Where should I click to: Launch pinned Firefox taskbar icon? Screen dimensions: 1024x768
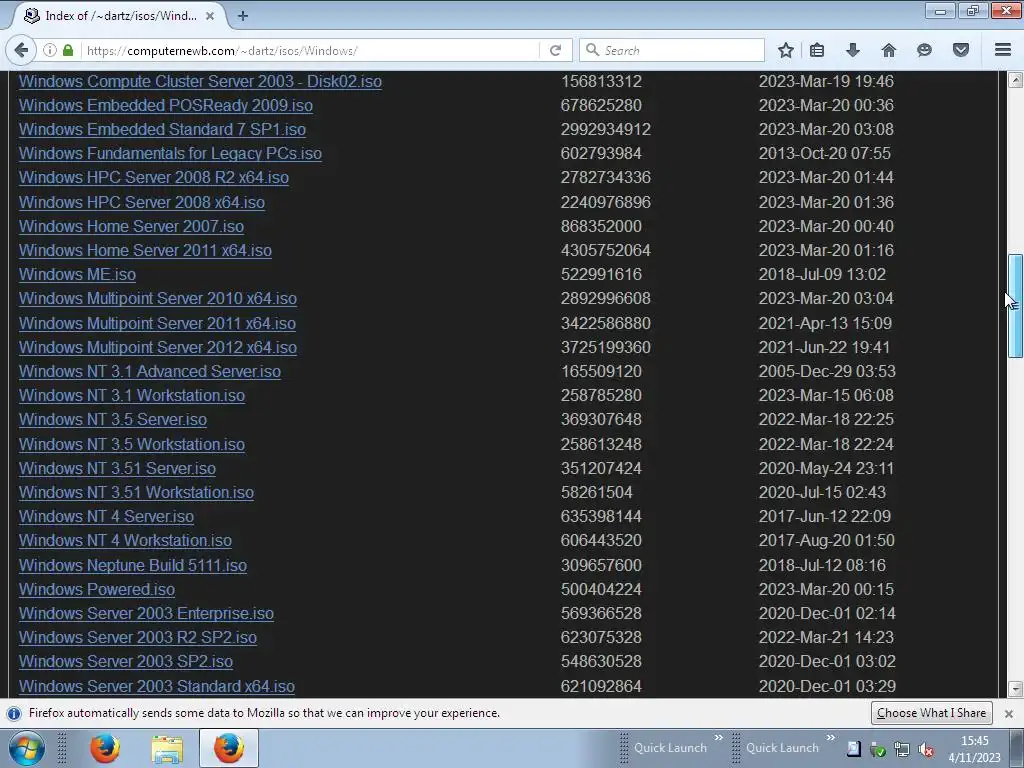click(105, 748)
